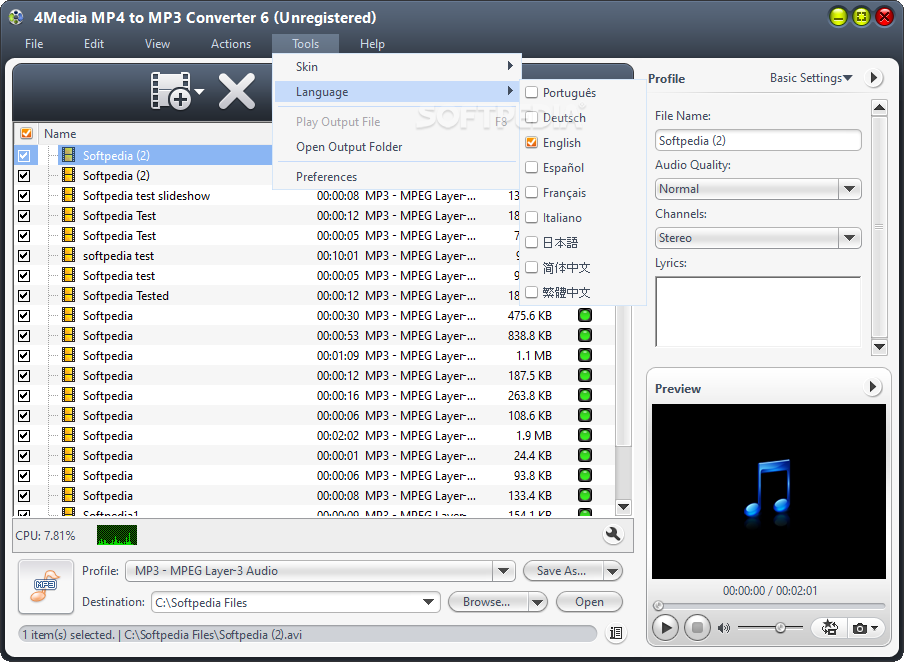Open the Basic Settings dropdown
This screenshot has width=904, height=662.
point(811,78)
